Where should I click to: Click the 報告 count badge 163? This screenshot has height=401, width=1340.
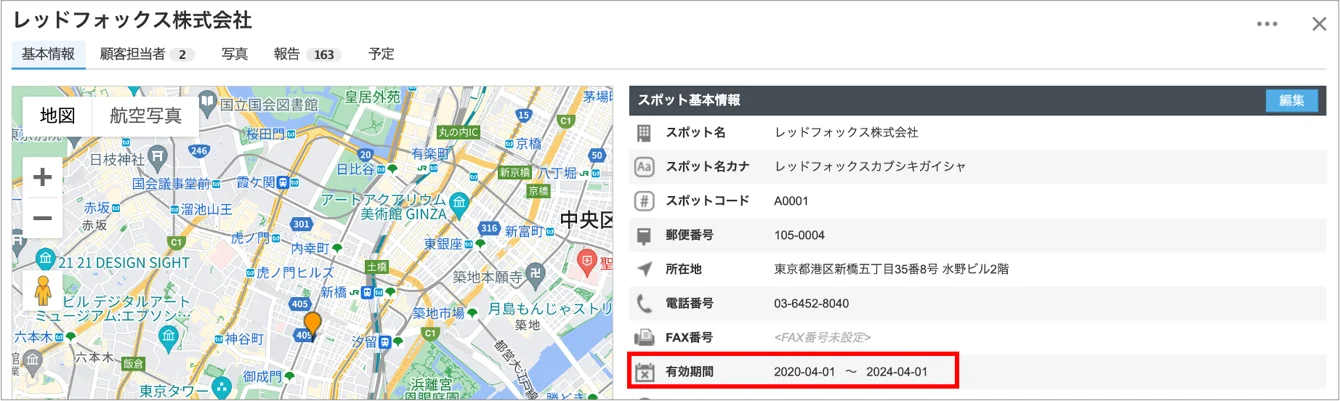click(323, 55)
